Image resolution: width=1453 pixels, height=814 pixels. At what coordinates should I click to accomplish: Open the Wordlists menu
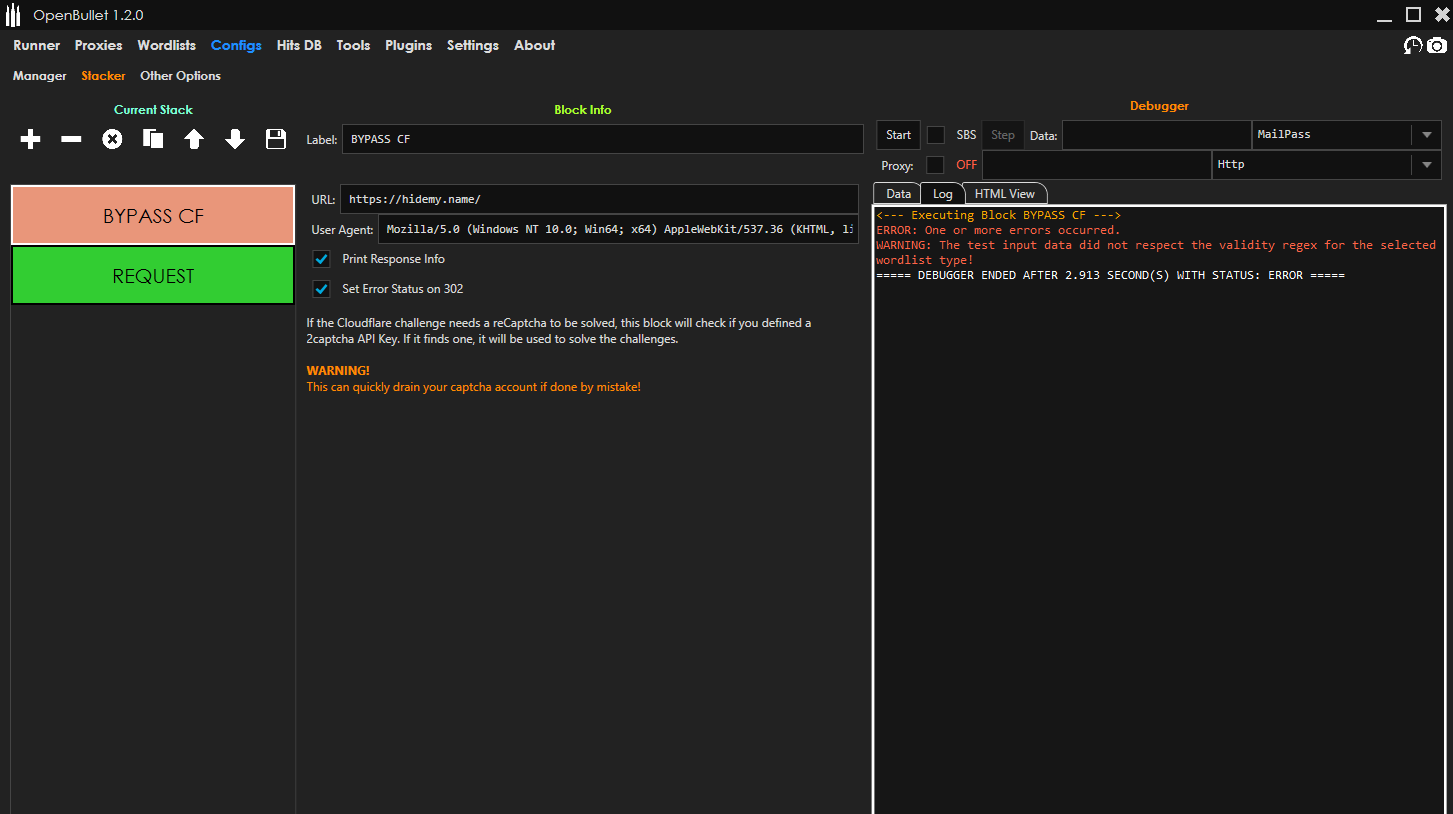click(166, 45)
